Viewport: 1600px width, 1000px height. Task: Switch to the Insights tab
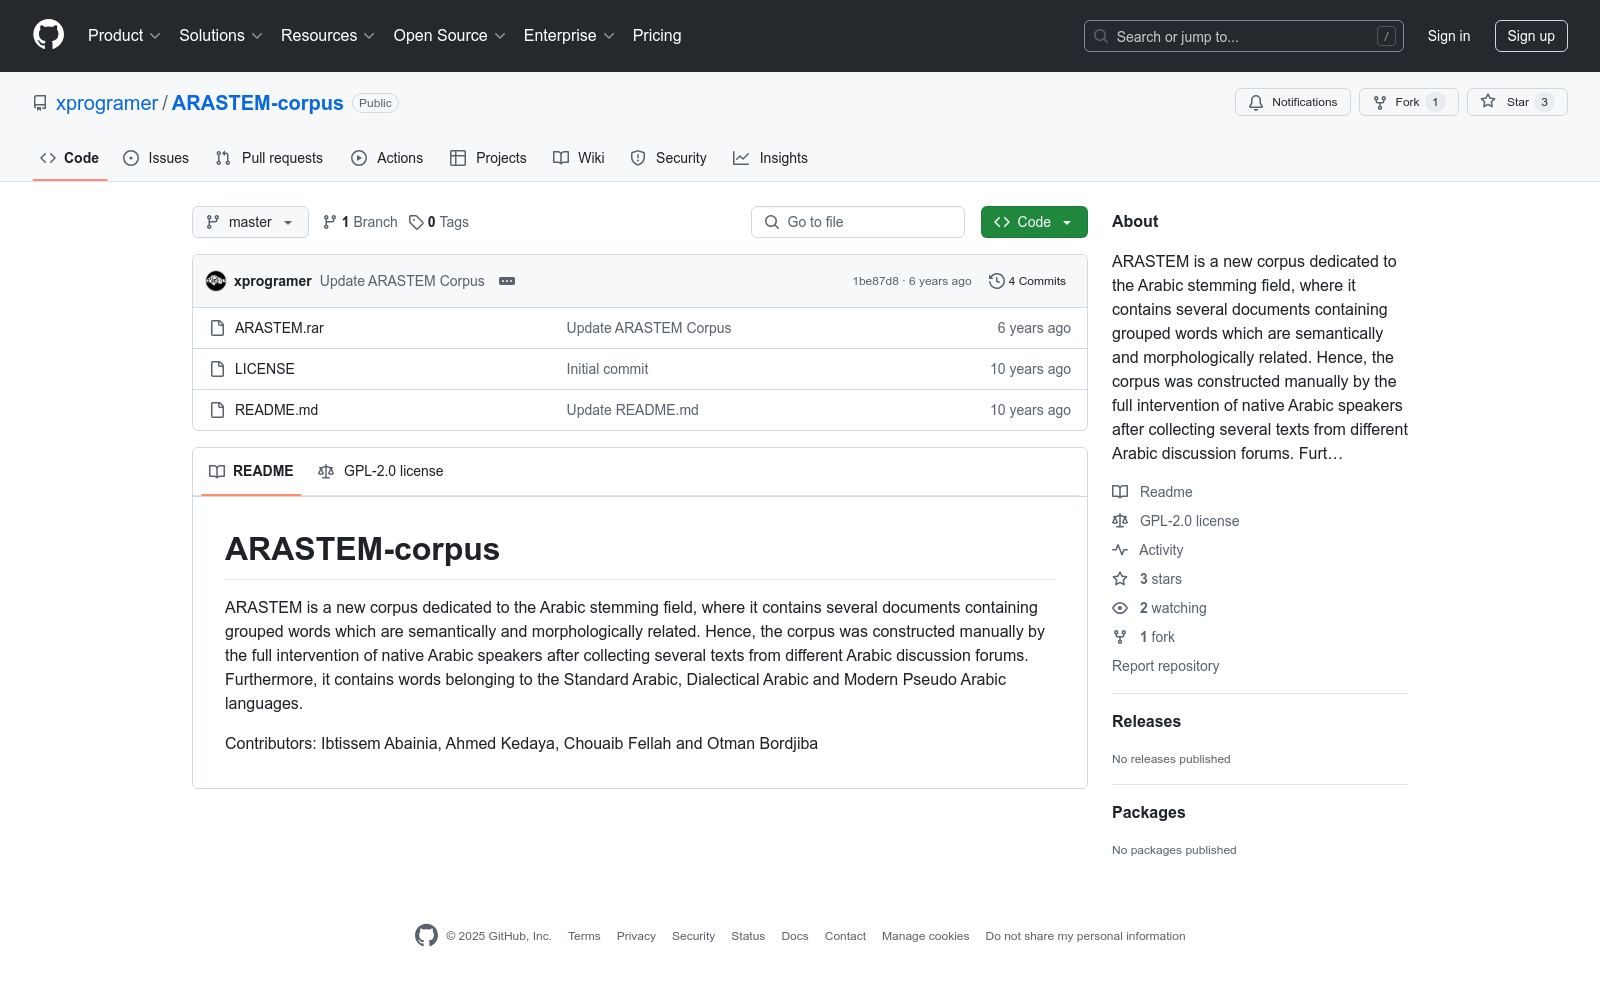click(x=771, y=158)
